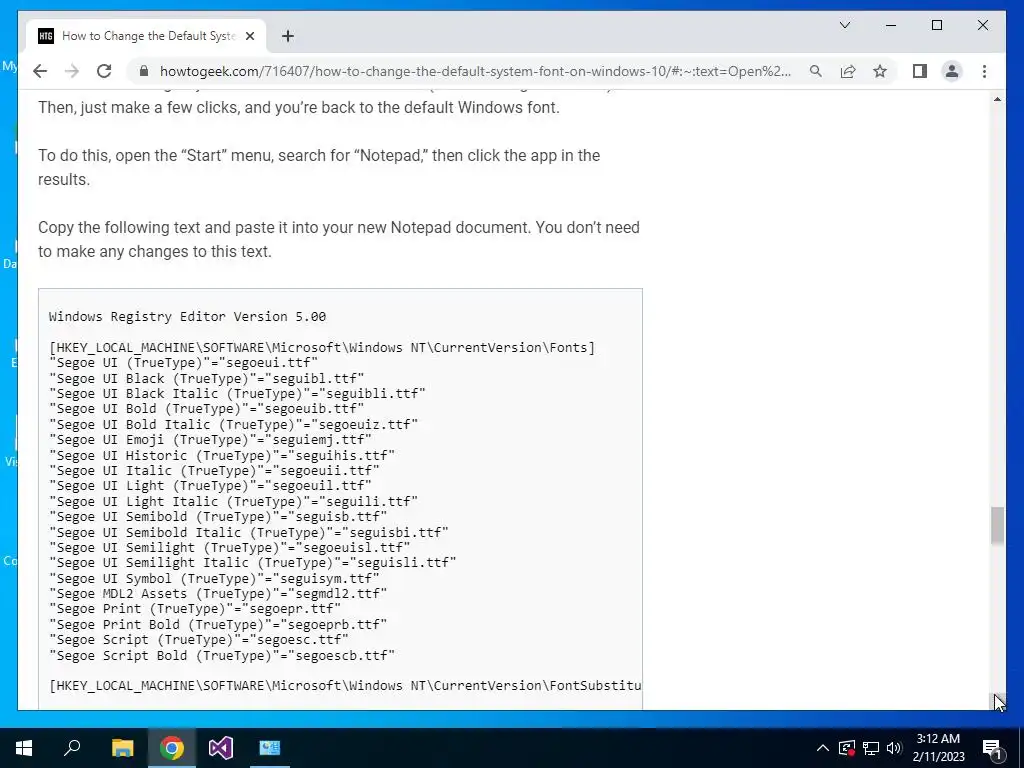Click the Segoe Script Bold line
The image size is (1024, 768).
pos(222,656)
